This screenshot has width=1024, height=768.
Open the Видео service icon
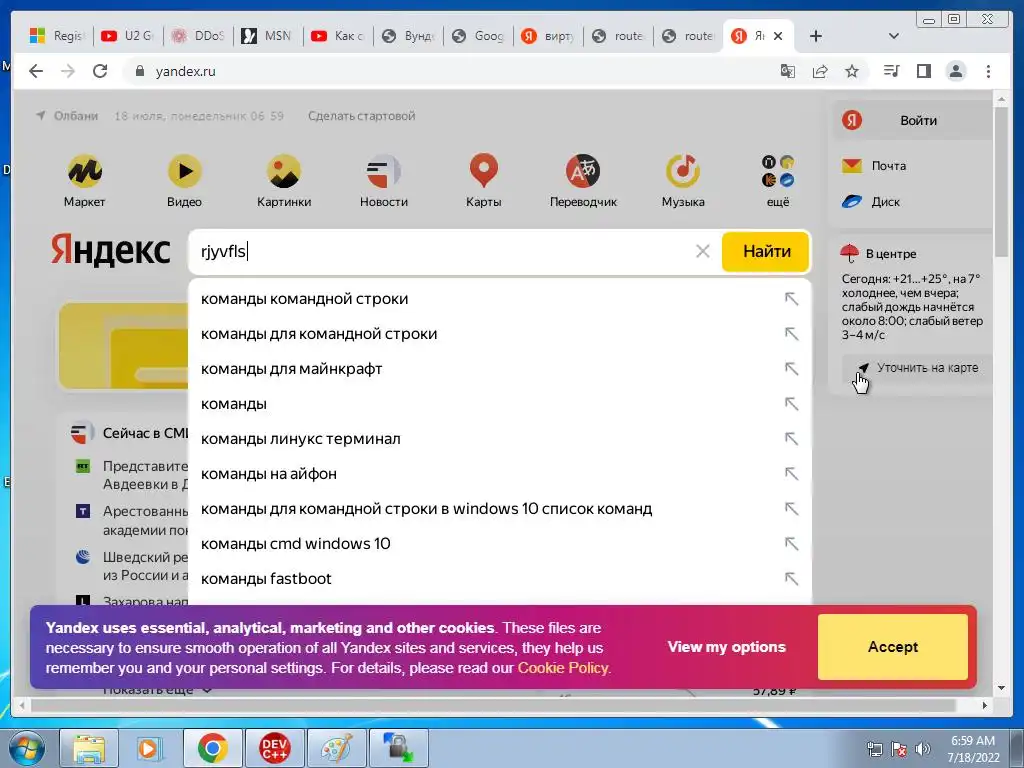tap(184, 172)
